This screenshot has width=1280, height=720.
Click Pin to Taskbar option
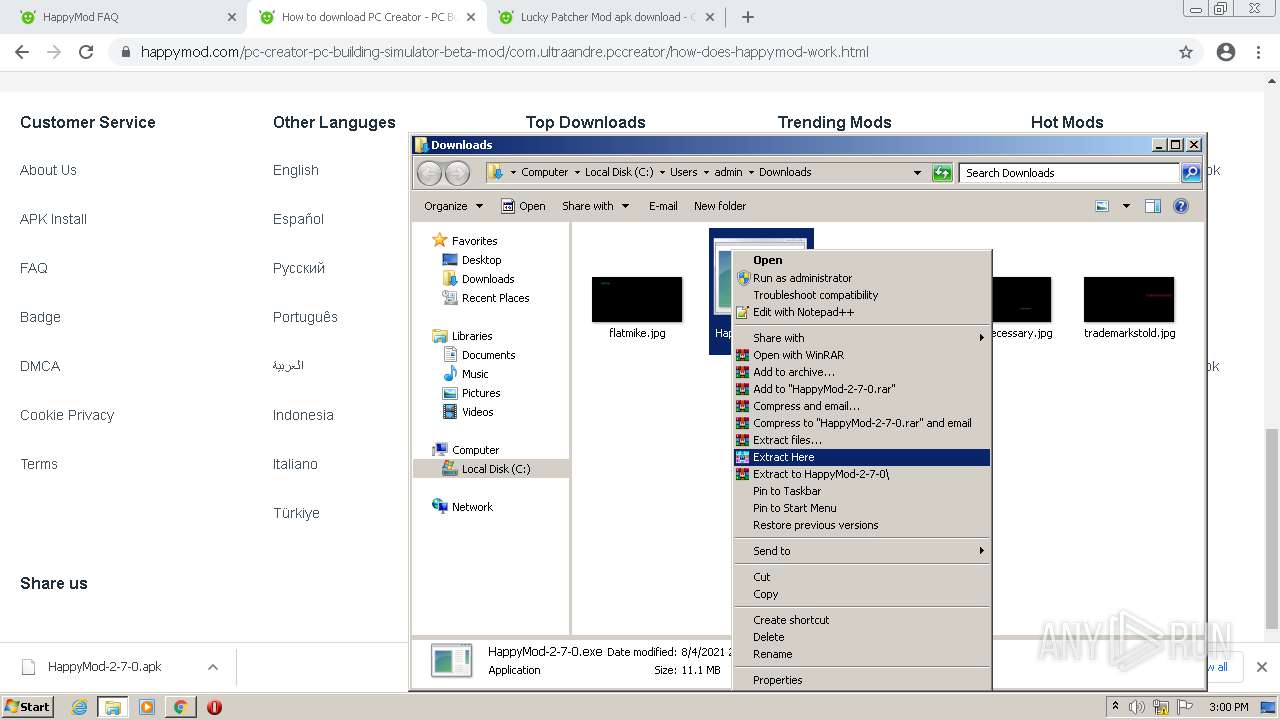[x=862, y=491]
